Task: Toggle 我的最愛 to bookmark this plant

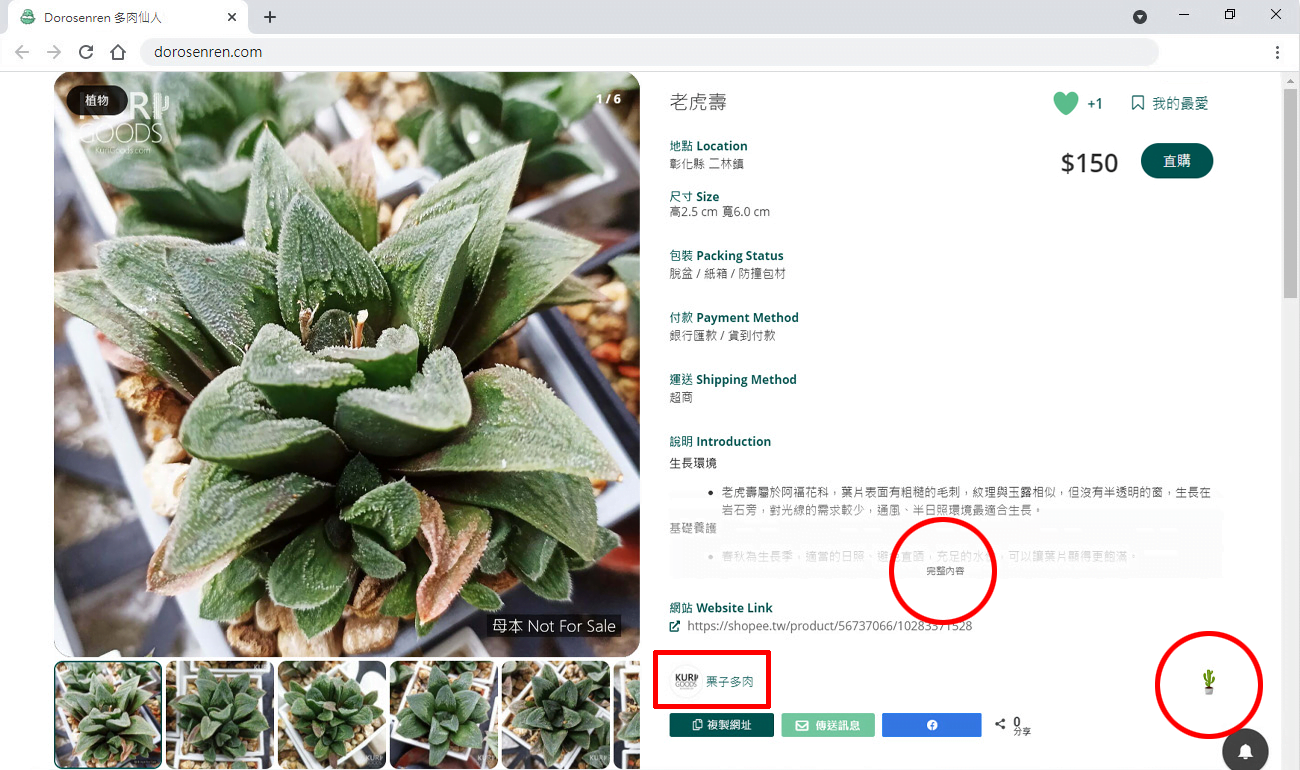Action: click(1168, 102)
